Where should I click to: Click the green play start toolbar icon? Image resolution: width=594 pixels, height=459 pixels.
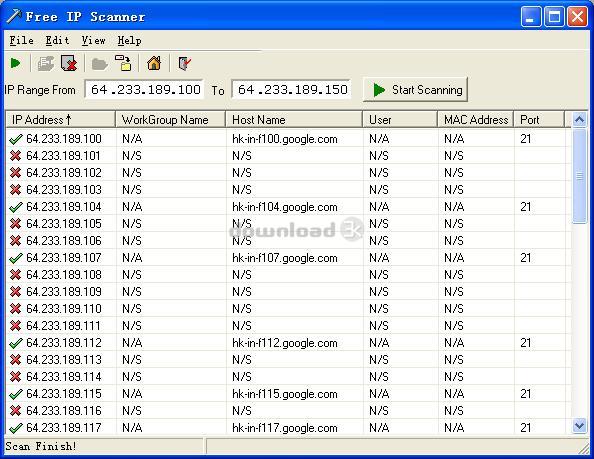pyautogui.click(x=16, y=63)
